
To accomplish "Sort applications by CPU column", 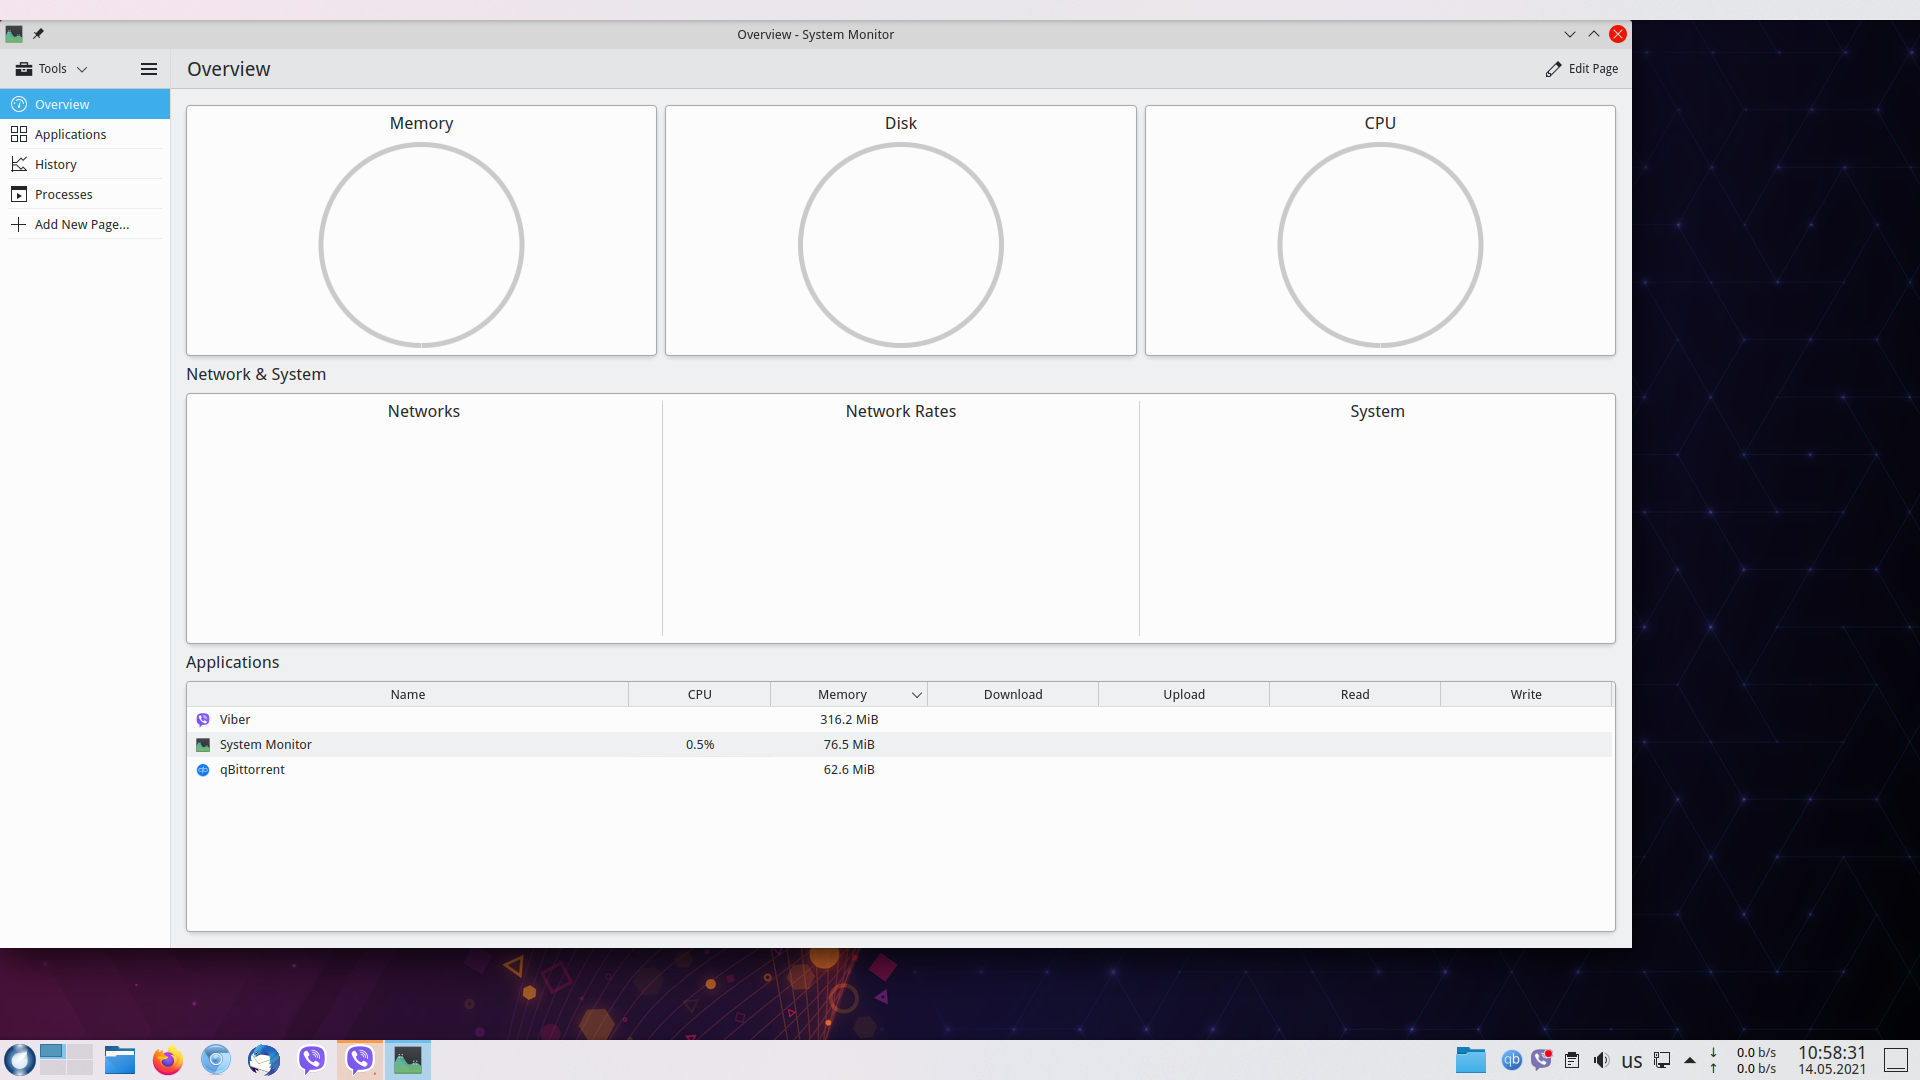I will pyautogui.click(x=699, y=695).
